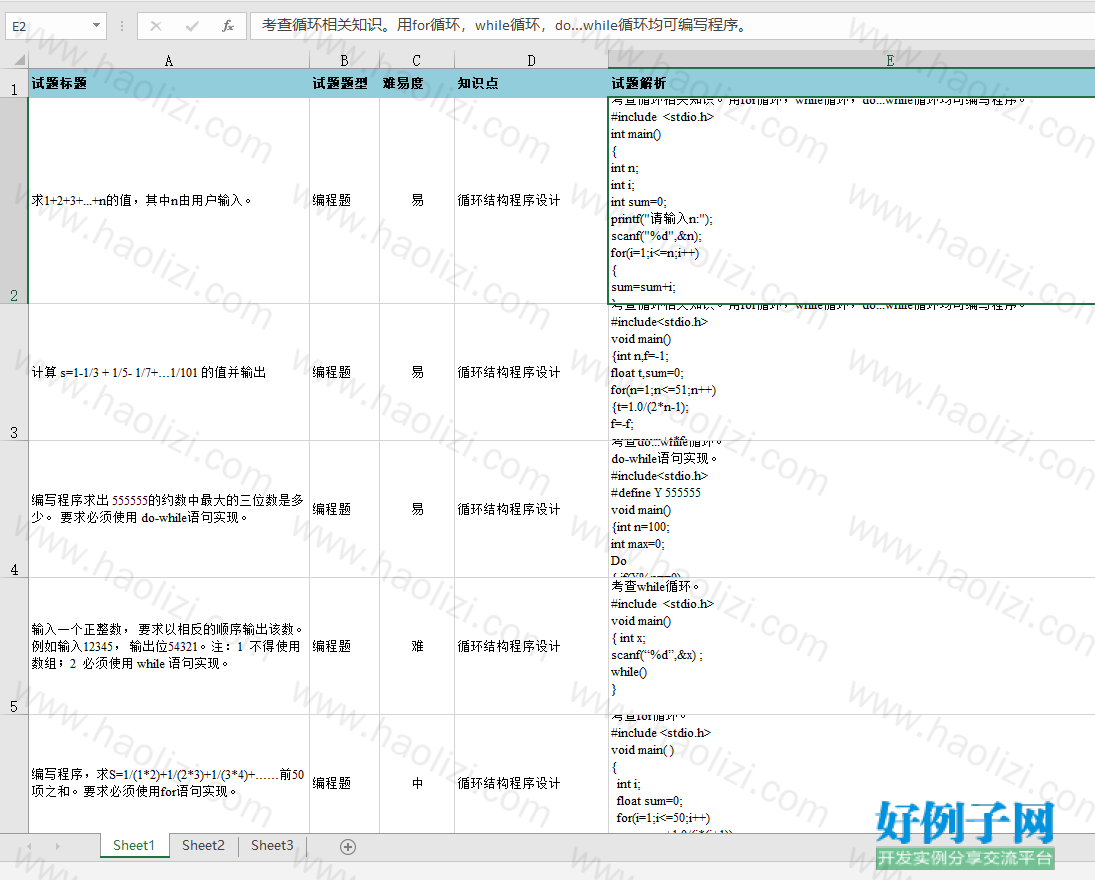Click next sheet navigation arrow
This screenshot has width=1095, height=880.
[x=57, y=846]
